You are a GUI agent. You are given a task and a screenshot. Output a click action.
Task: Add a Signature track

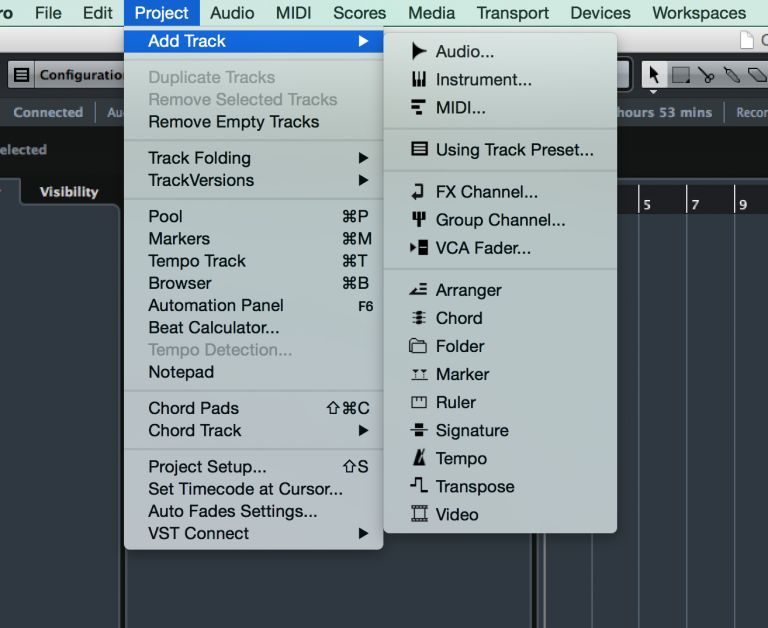tap(500, 430)
